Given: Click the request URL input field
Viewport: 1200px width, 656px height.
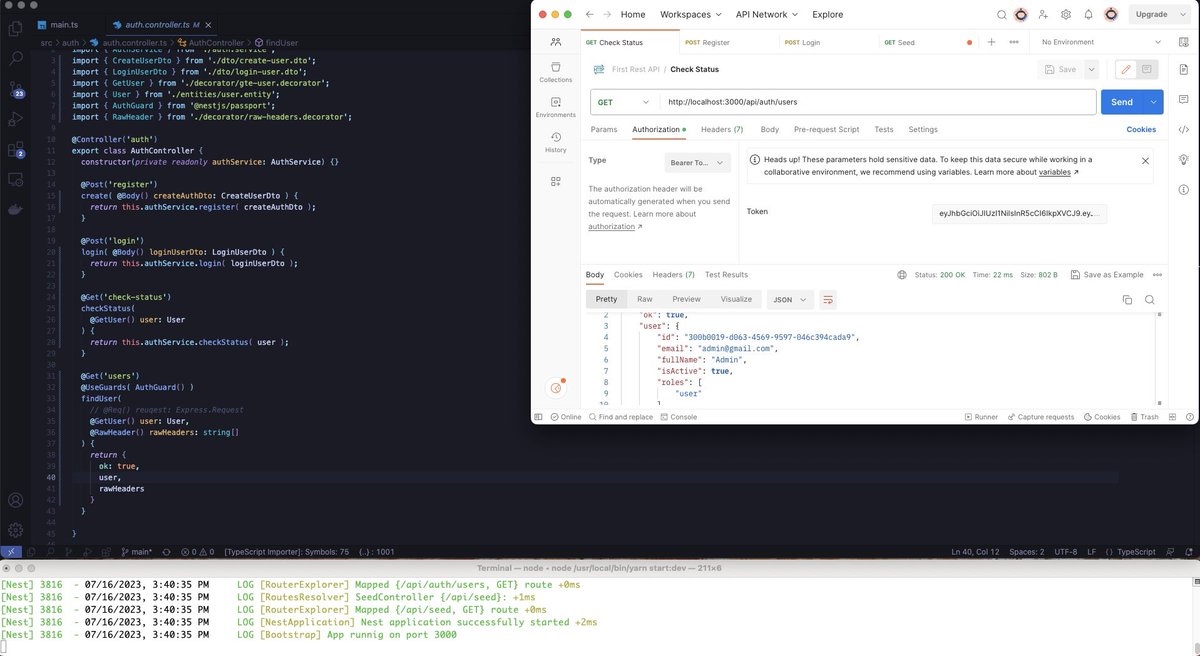Looking at the screenshot, I should pos(877,102).
